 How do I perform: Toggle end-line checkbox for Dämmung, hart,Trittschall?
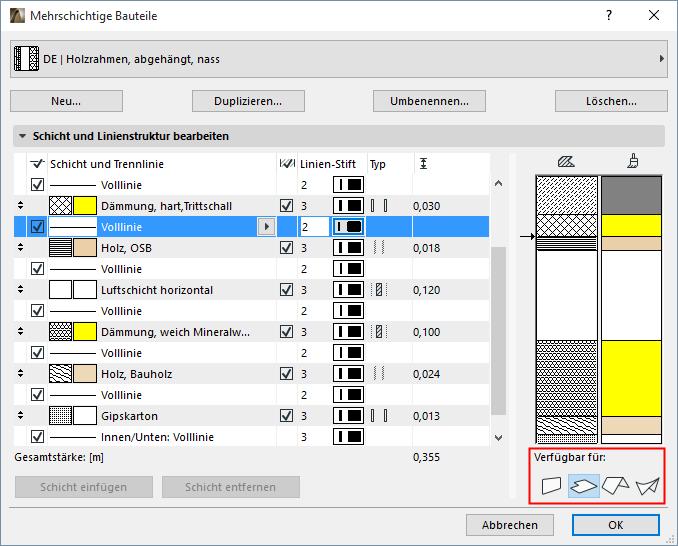pyautogui.click(x=287, y=206)
